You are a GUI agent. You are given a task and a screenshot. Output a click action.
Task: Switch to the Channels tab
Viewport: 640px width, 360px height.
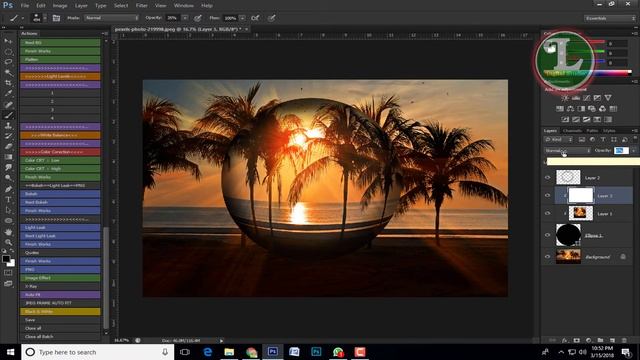coord(572,131)
